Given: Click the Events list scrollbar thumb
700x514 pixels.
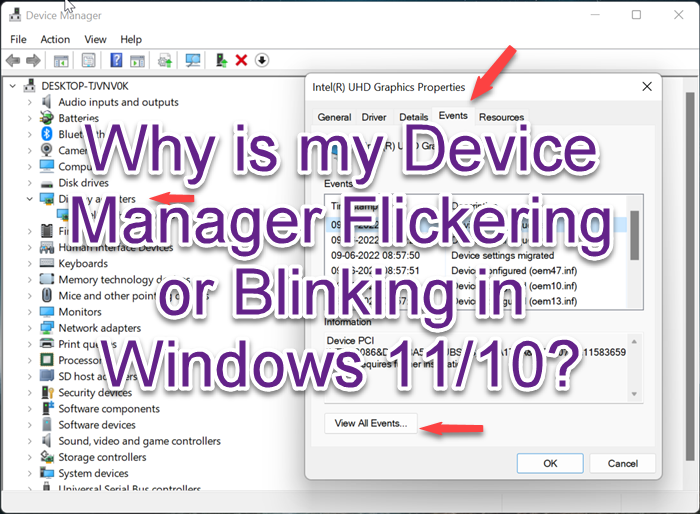Looking at the screenshot, I should pyautogui.click(x=634, y=235).
